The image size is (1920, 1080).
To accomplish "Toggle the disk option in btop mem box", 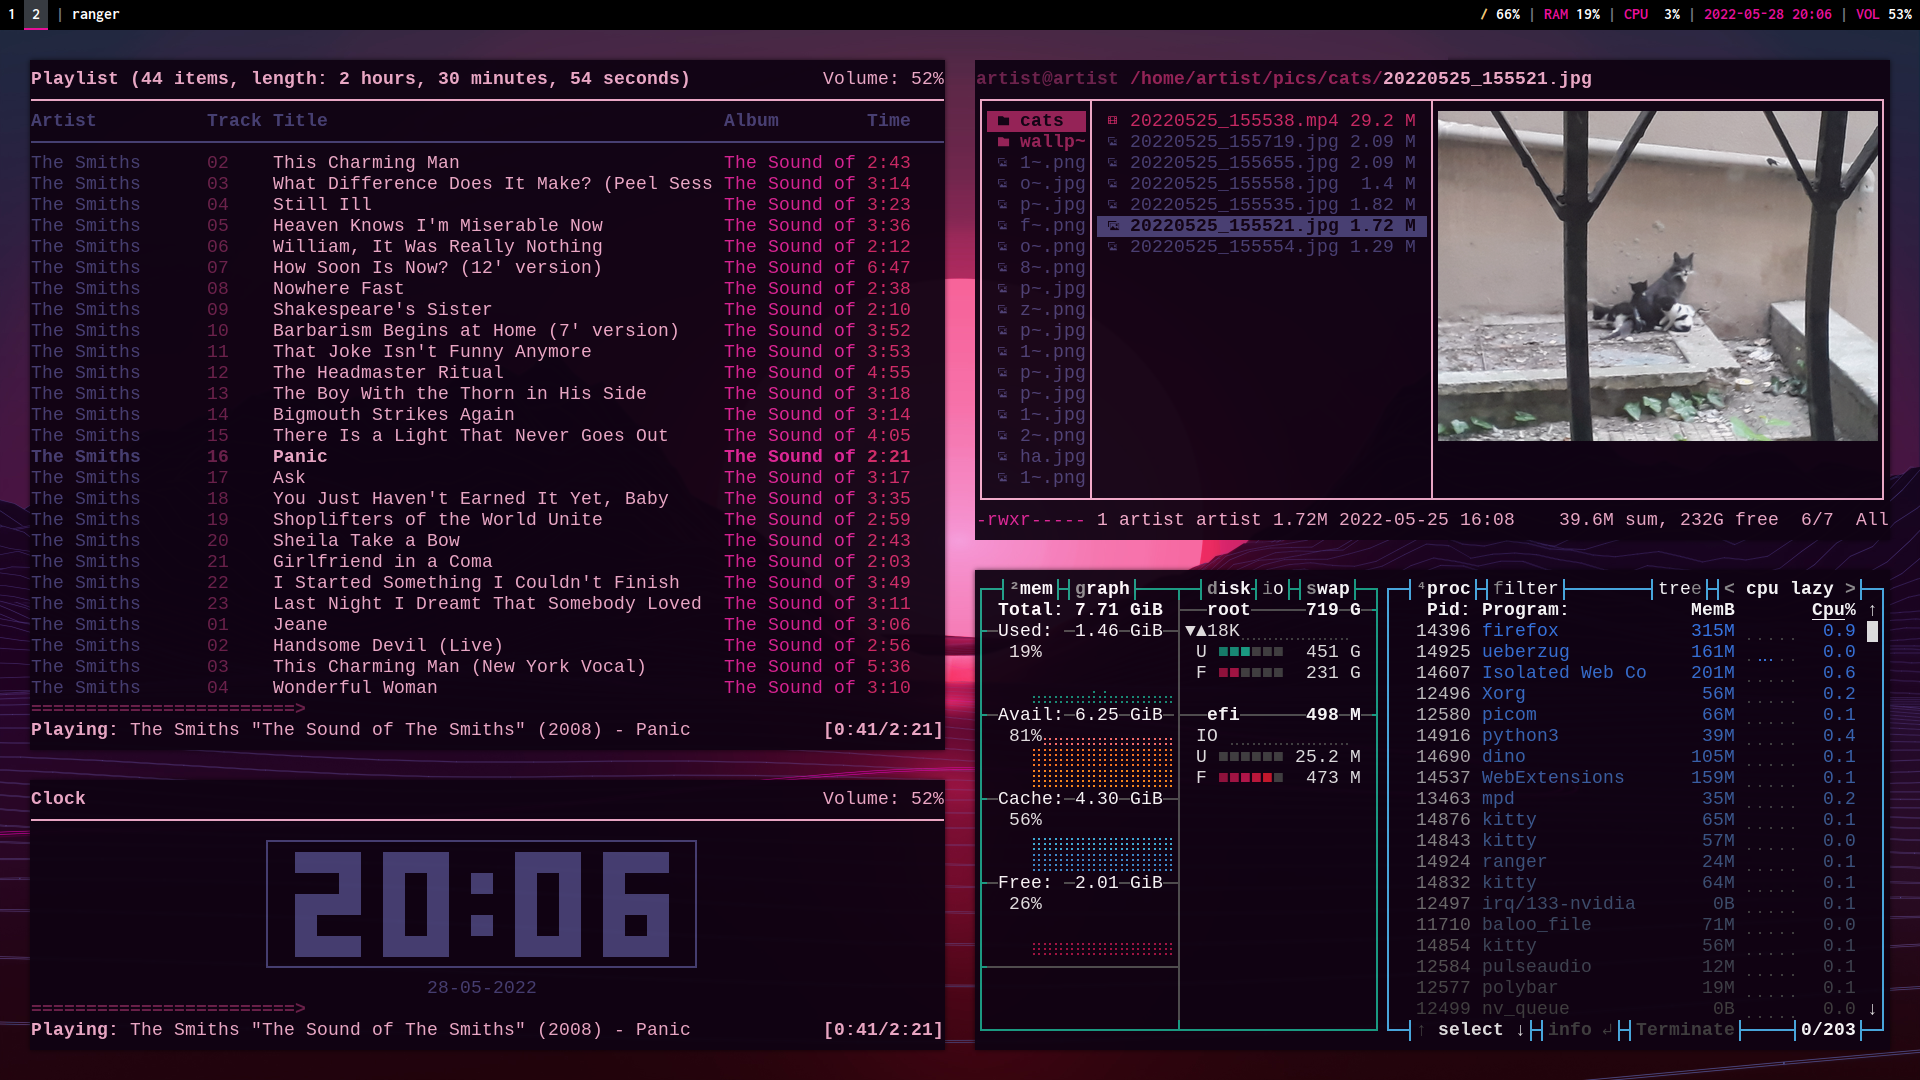I will (1229, 589).
